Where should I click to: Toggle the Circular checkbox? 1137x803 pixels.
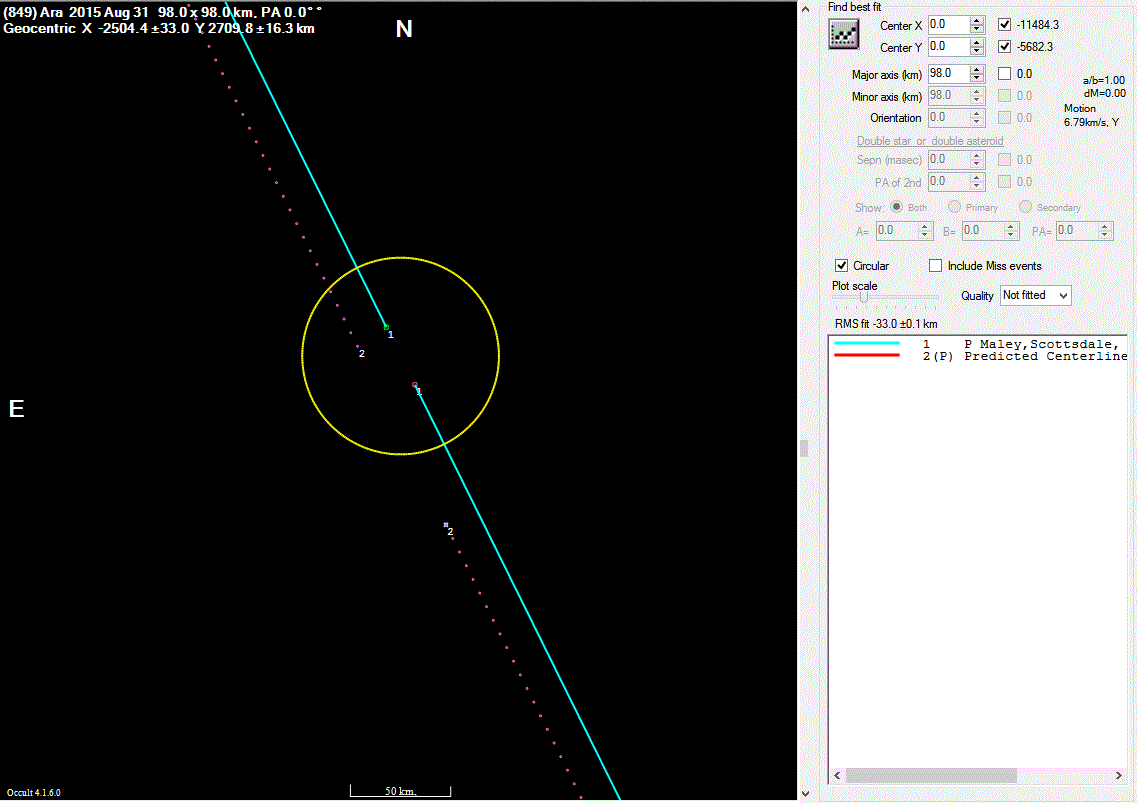pyautogui.click(x=842, y=266)
